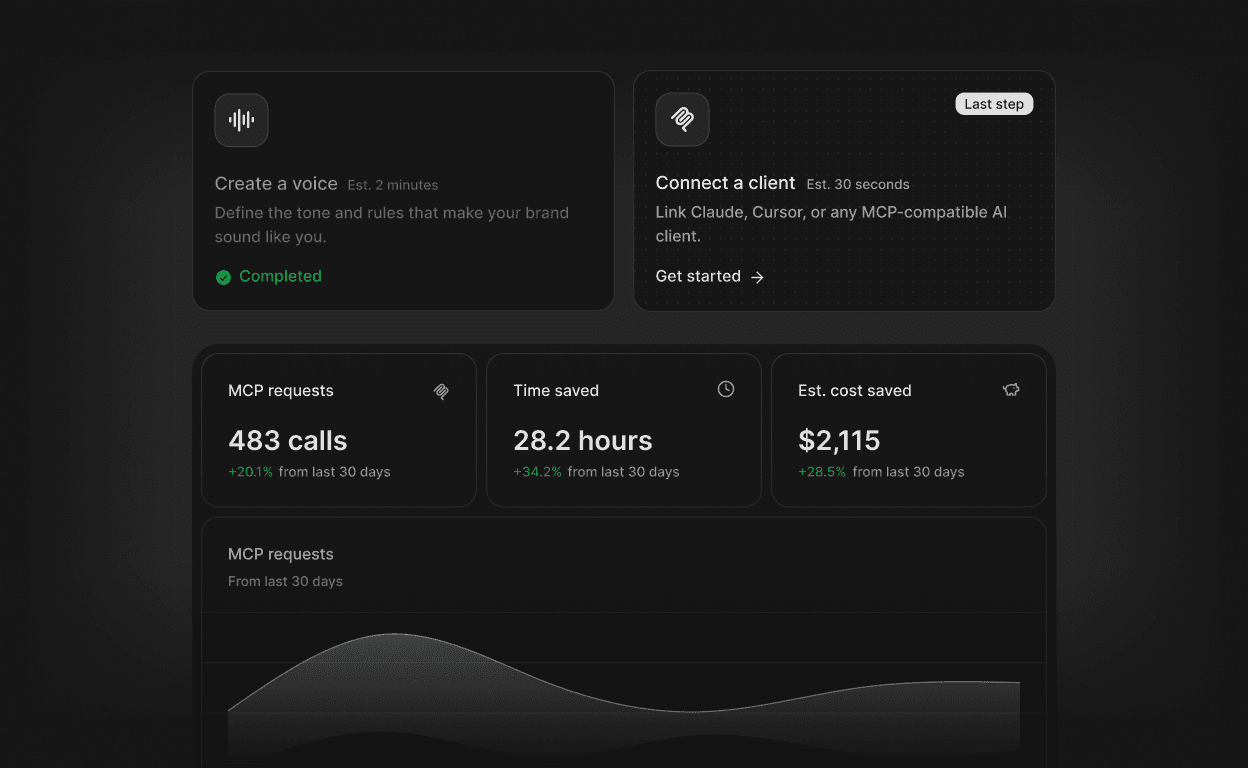This screenshot has width=1248, height=768.
Task: Click the Last step badge
Action: point(994,103)
